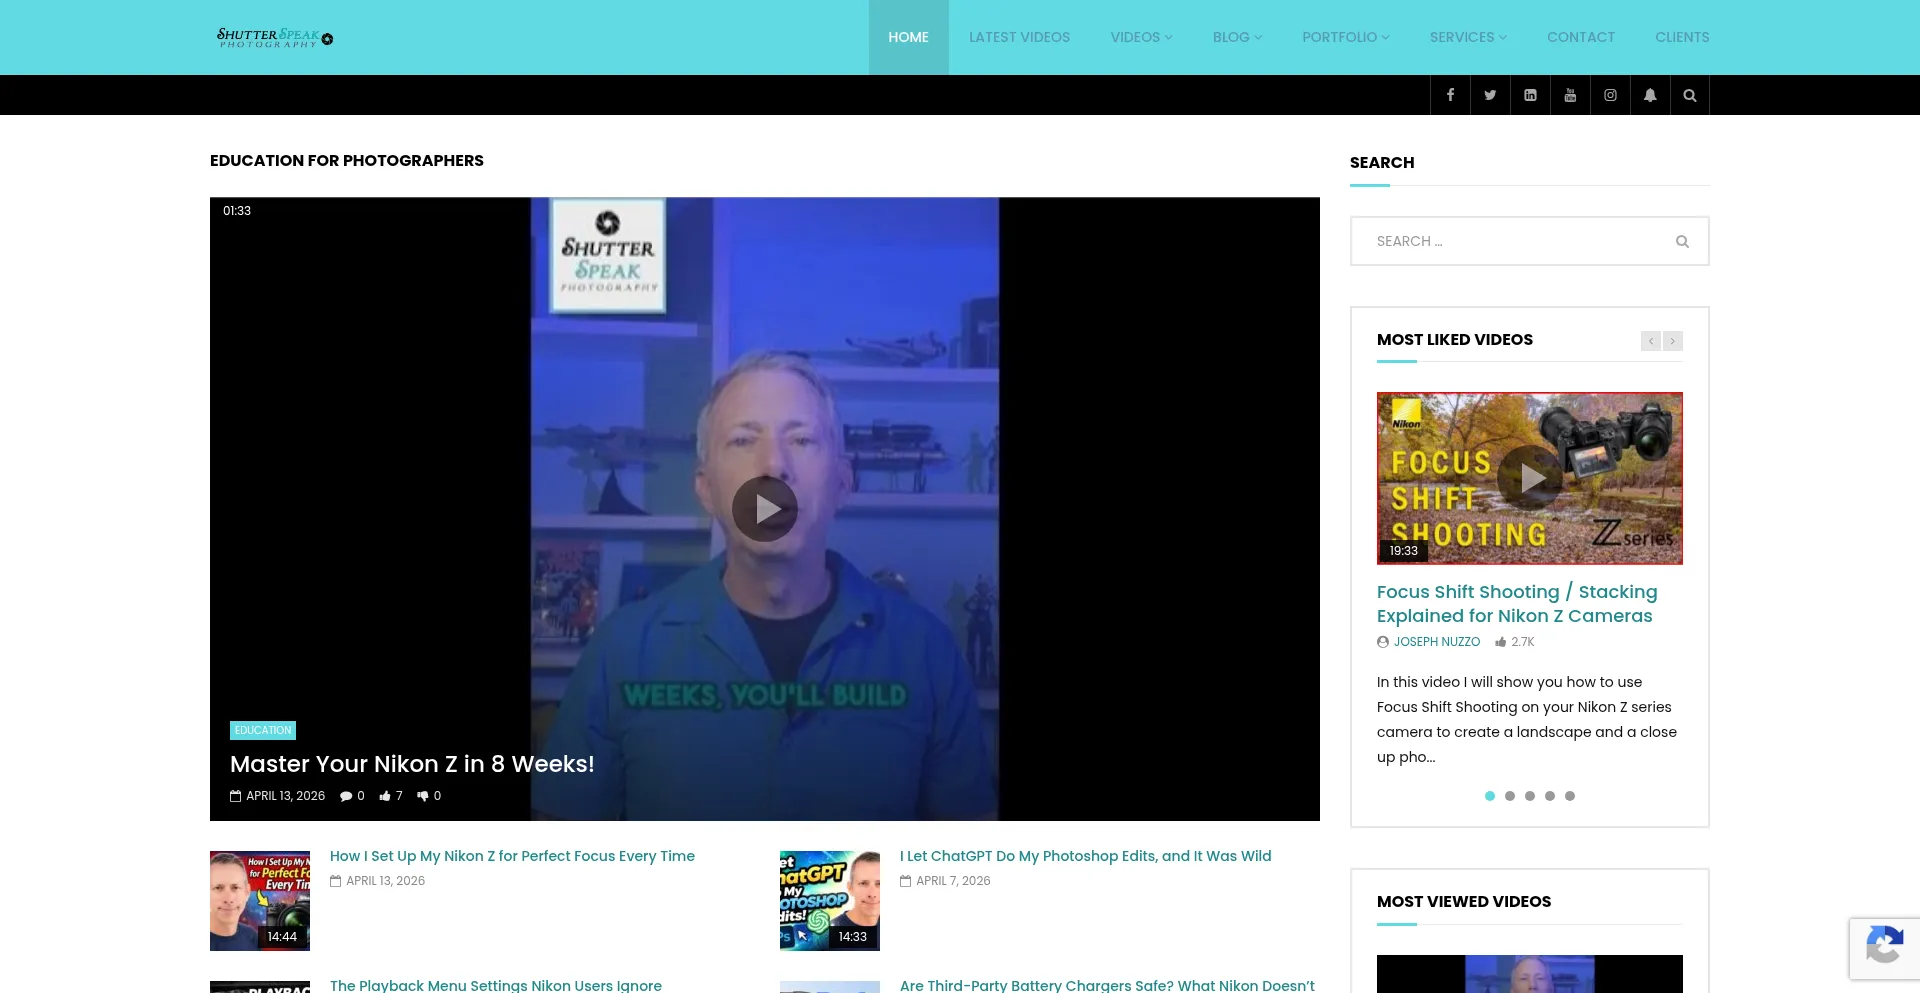Go to next Most Liked video

1672,341
